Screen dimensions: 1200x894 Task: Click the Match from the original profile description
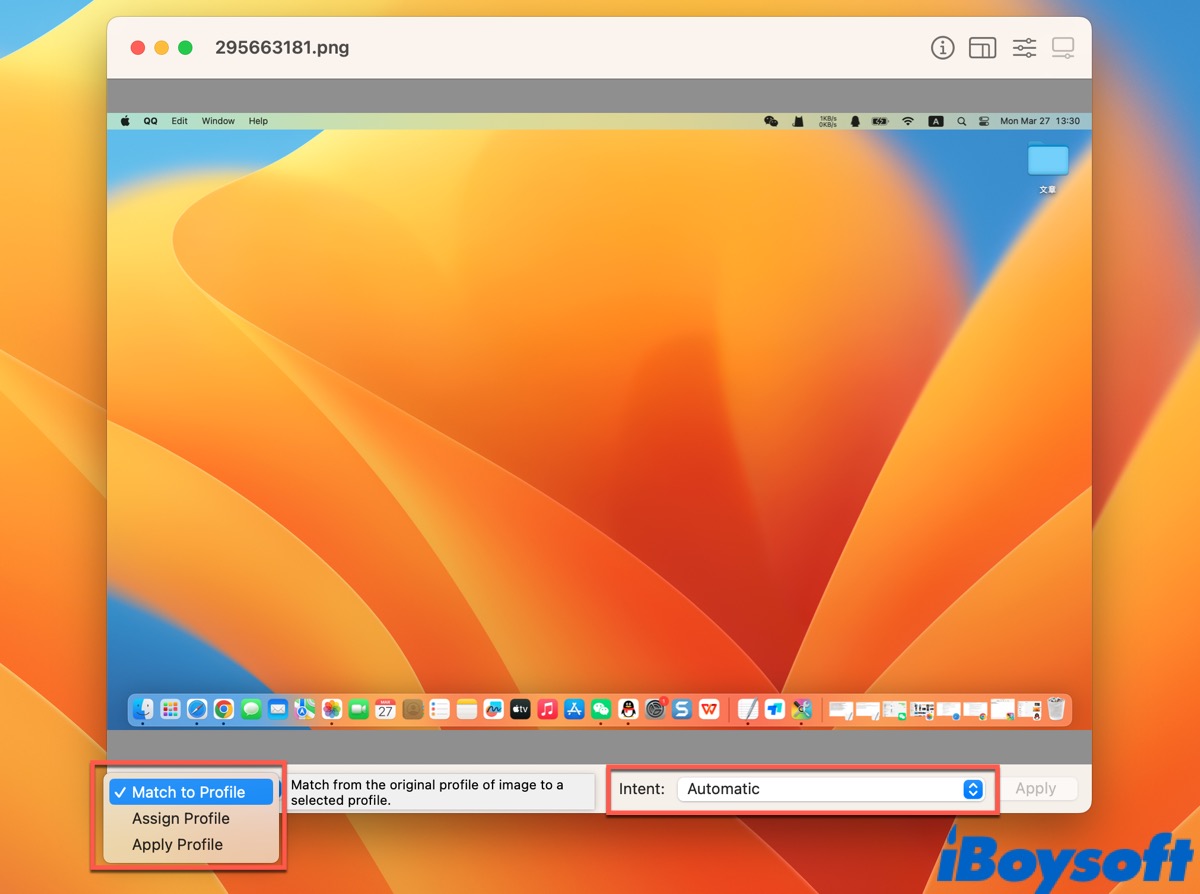427,792
